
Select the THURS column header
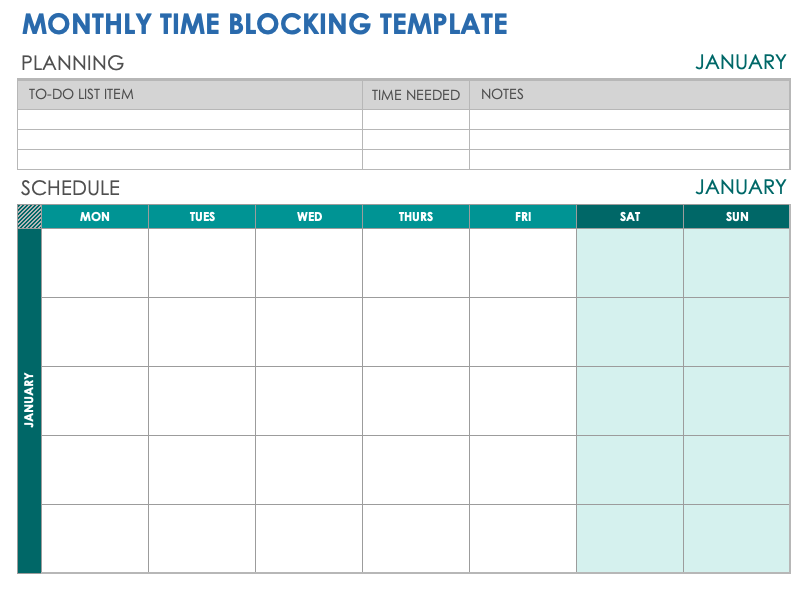[x=416, y=217]
